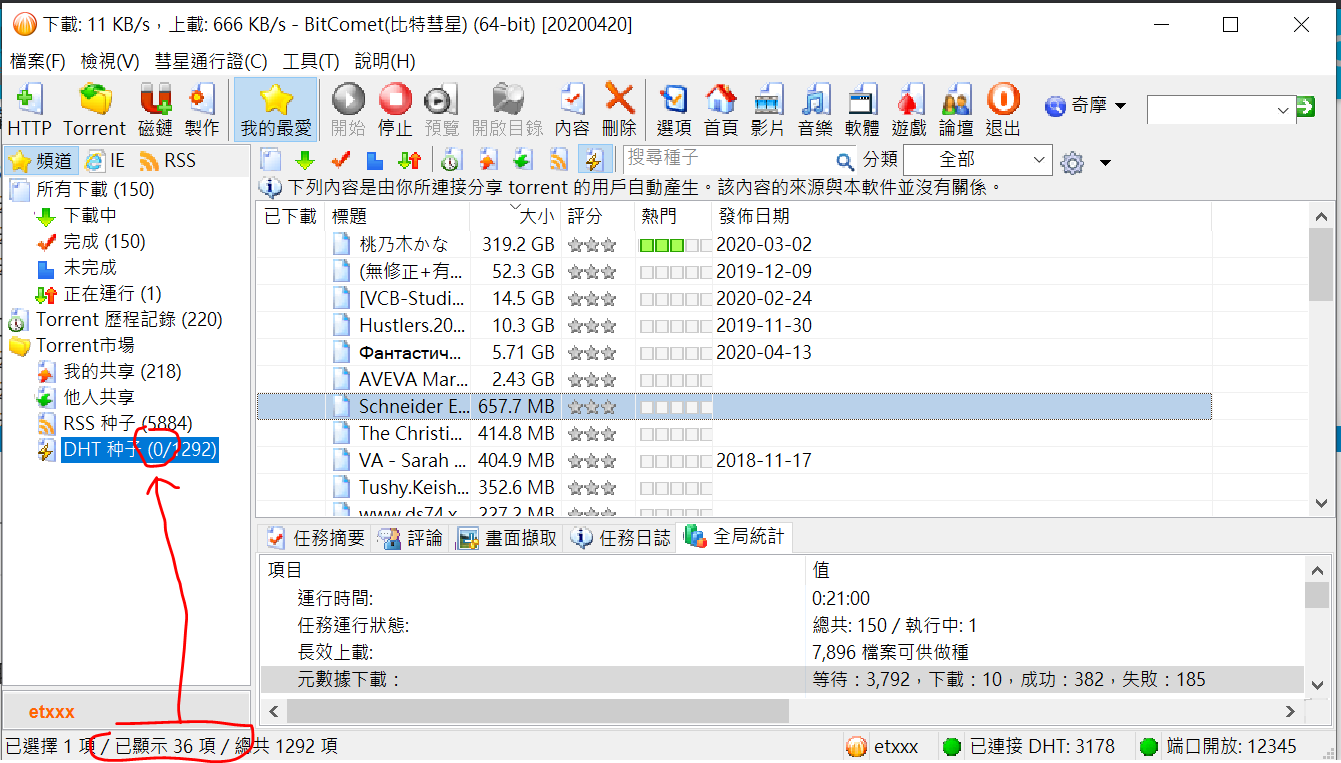Go to 首頁 home page icon
The width and height of the screenshot is (1341, 763).
721,110
